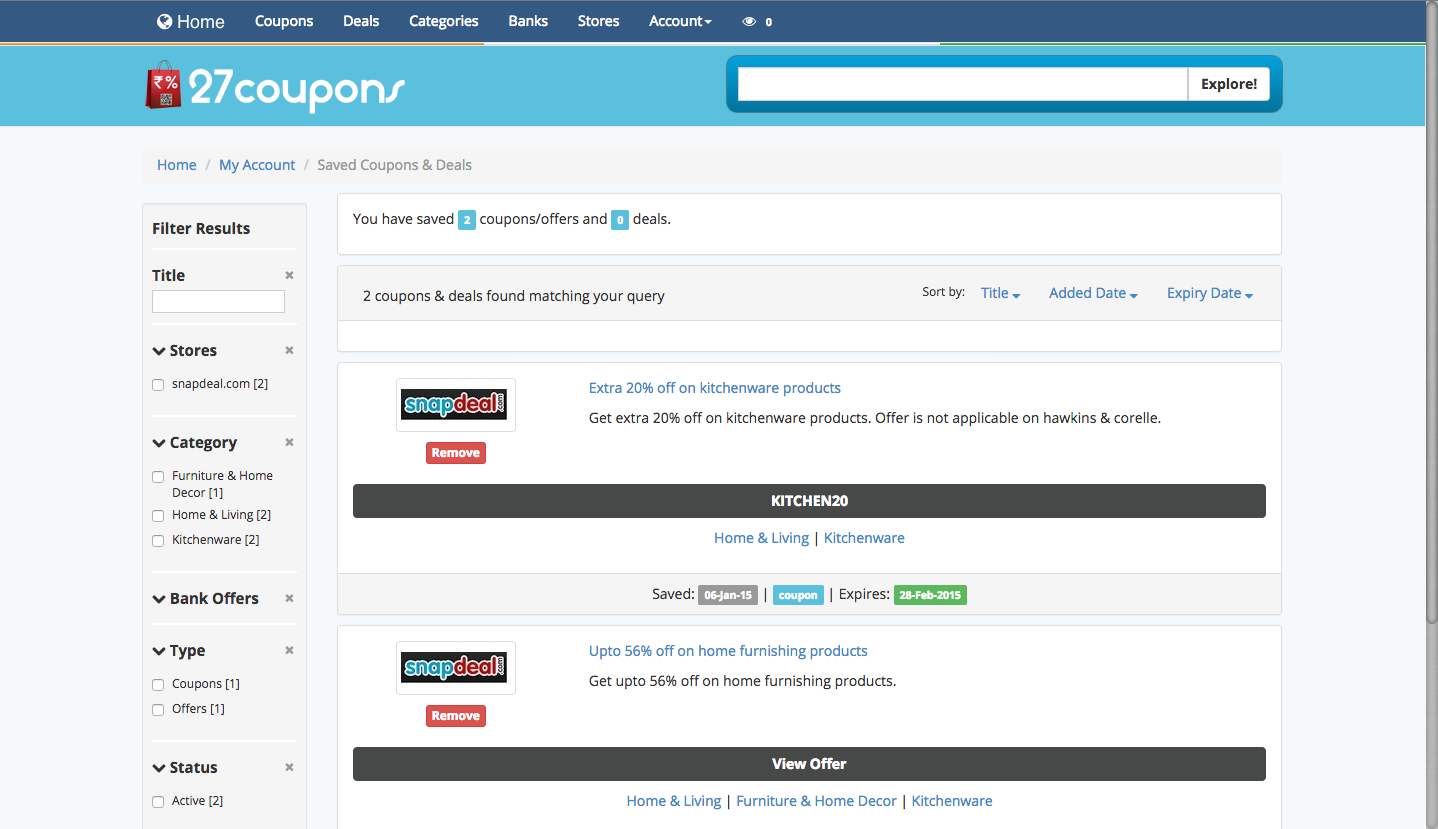Click Kitchenware link under View Offer
The width and height of the screenshot is (1438, 829).
pyautogui.click(x=952, y=801)
